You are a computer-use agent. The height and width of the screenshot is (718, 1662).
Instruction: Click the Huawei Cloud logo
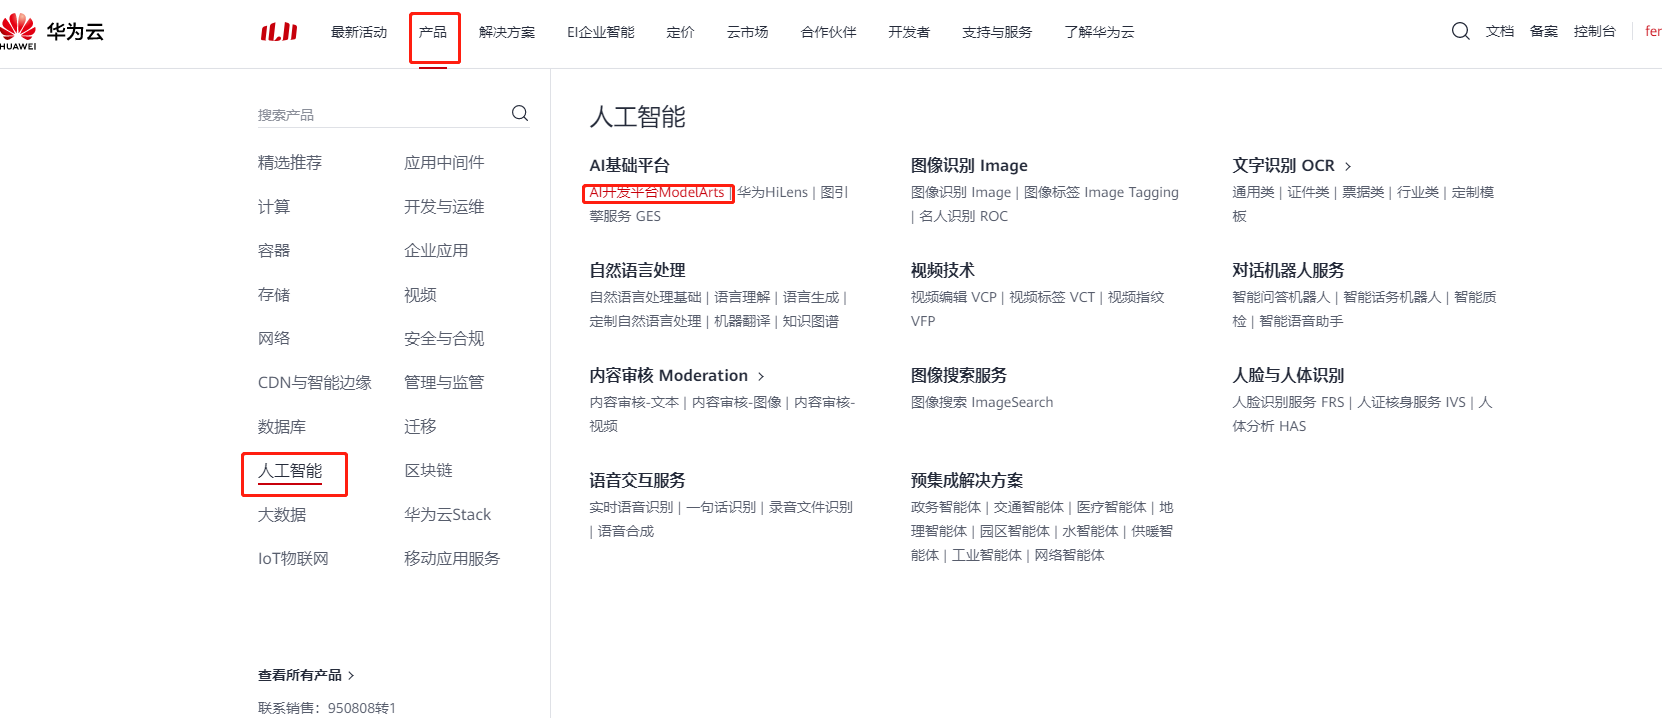click(x=52, y=31)
